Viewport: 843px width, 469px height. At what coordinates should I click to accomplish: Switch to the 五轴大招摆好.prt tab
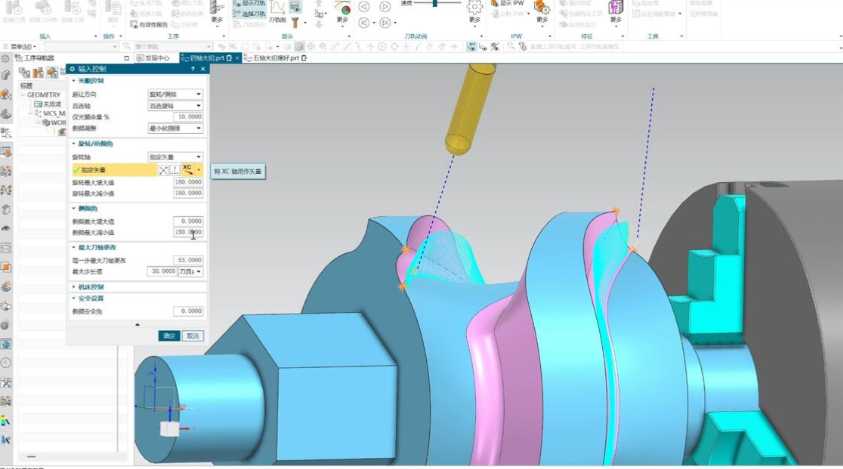275,58
